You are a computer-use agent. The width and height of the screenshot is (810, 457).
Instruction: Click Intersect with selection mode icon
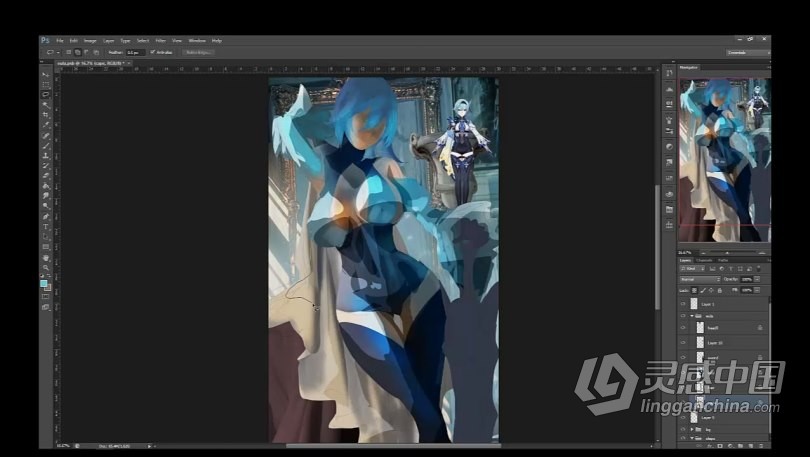tap(96, 52)
